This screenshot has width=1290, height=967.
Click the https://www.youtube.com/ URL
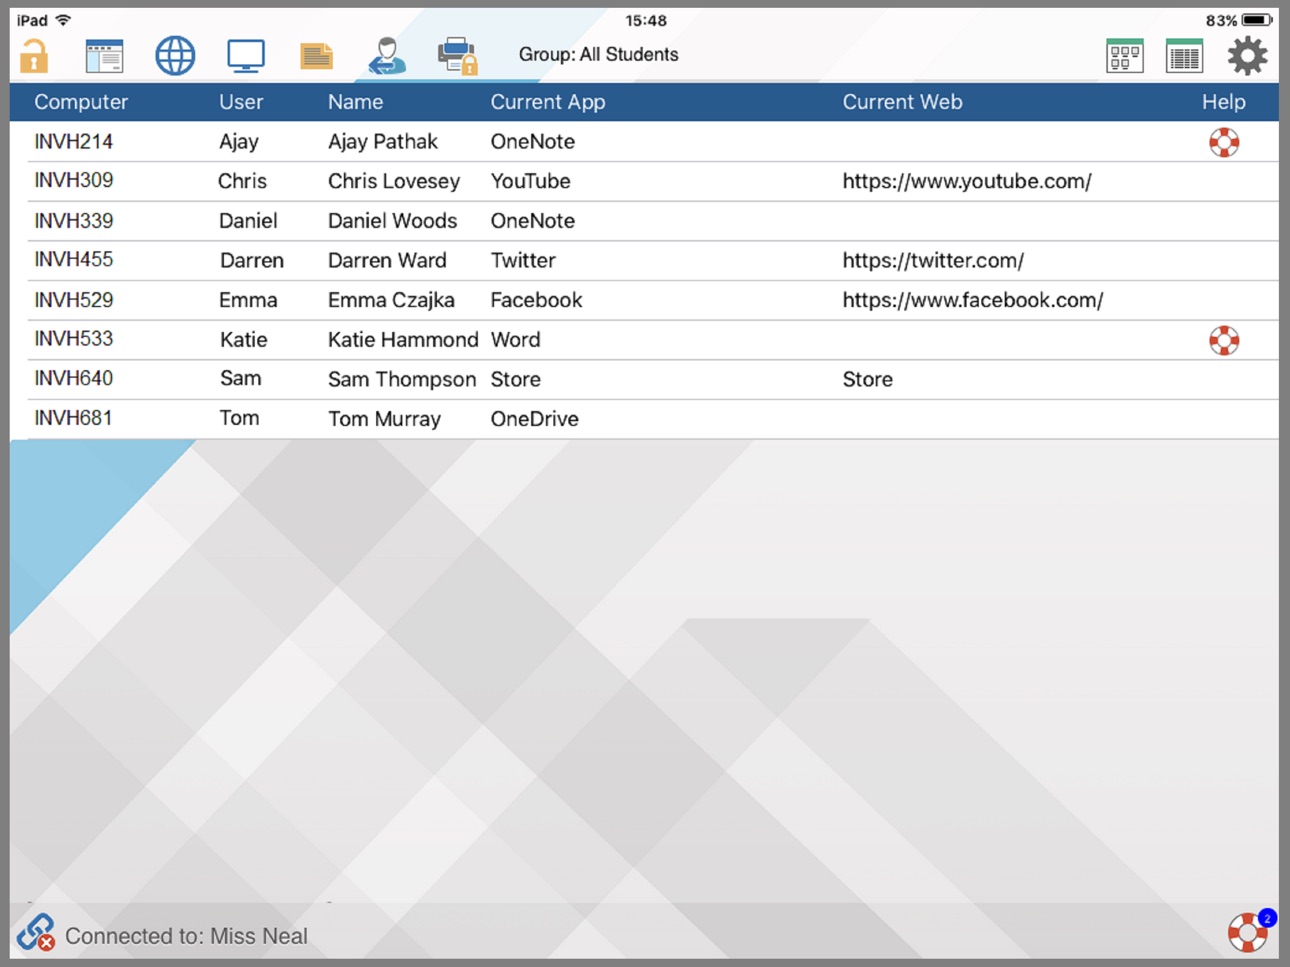967,181
